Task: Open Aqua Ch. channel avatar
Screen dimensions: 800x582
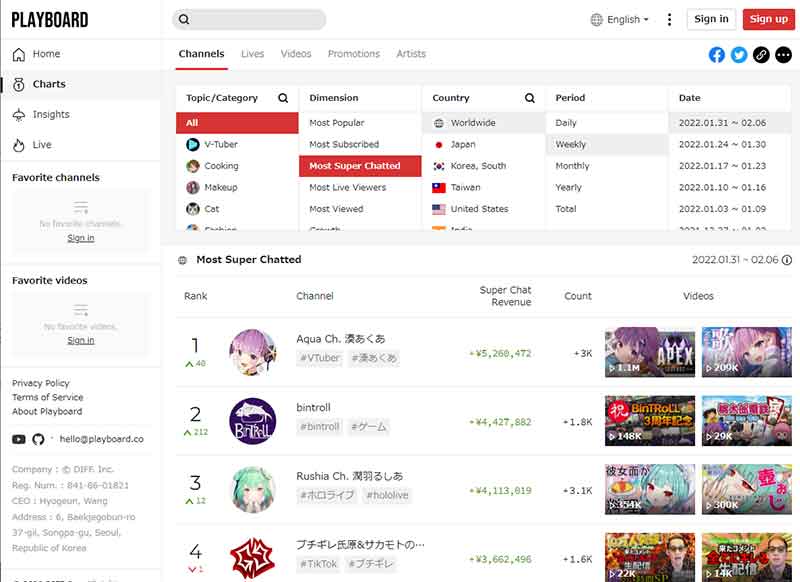Action: pos(253,352)
